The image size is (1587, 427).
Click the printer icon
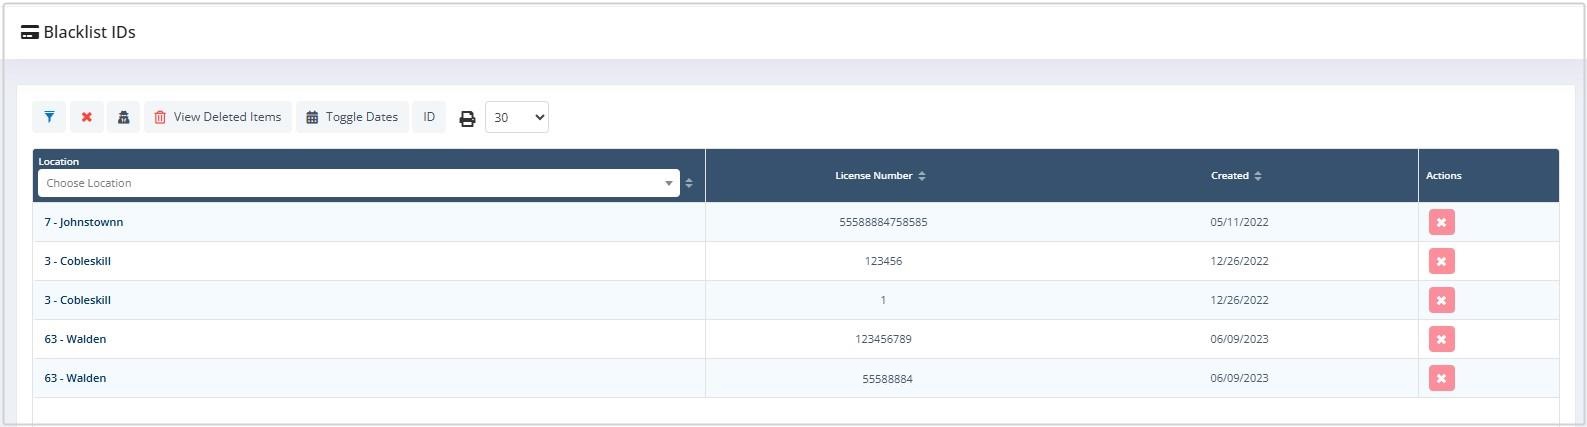pos(467,118)
